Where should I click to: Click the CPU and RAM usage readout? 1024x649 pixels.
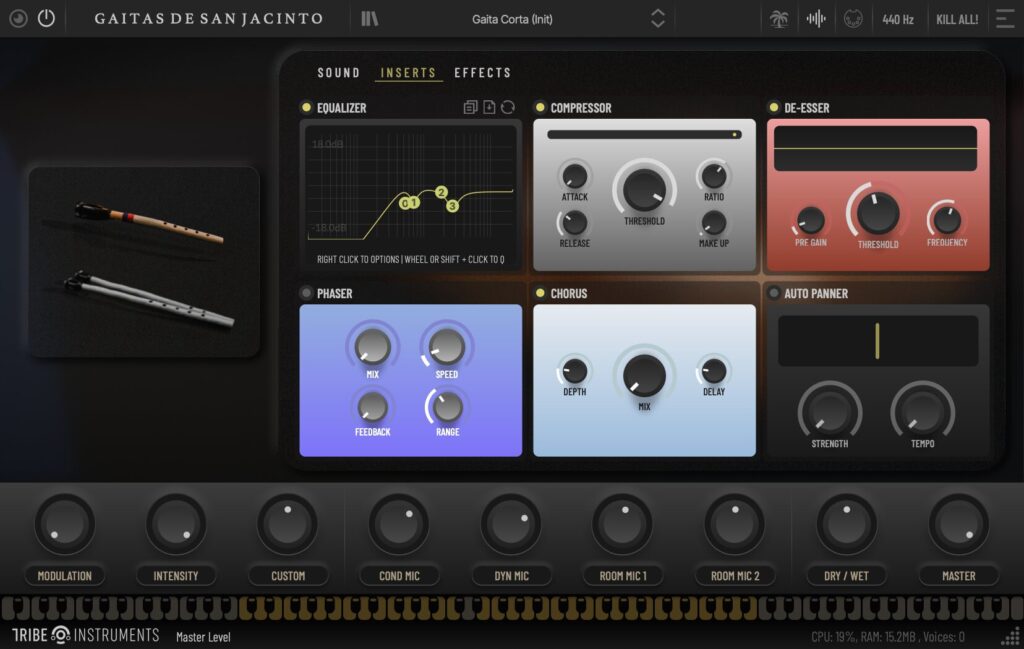pos(888,637)
